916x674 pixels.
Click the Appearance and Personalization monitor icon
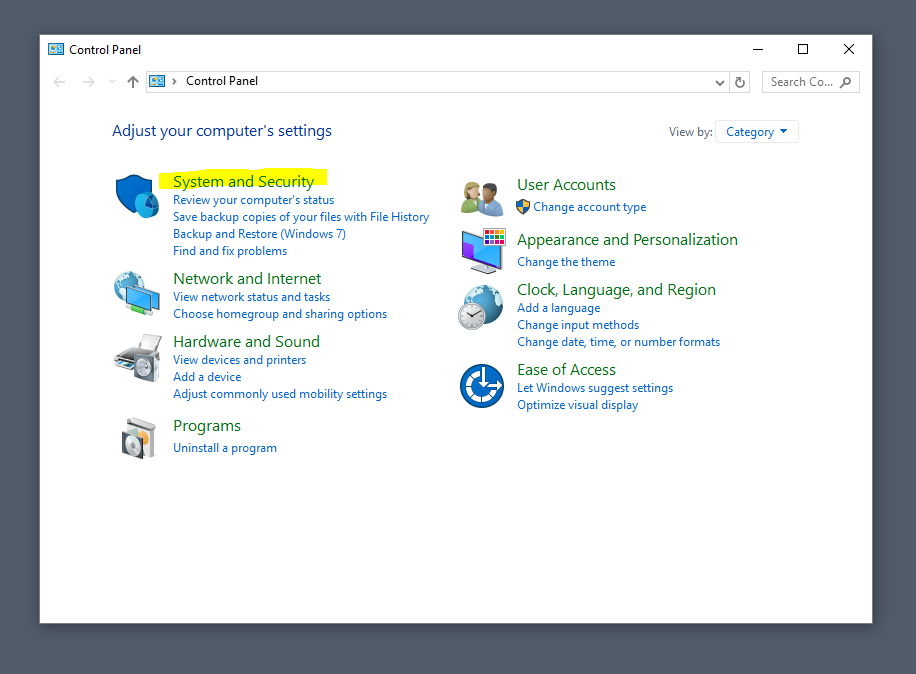[x=483, y=251]
